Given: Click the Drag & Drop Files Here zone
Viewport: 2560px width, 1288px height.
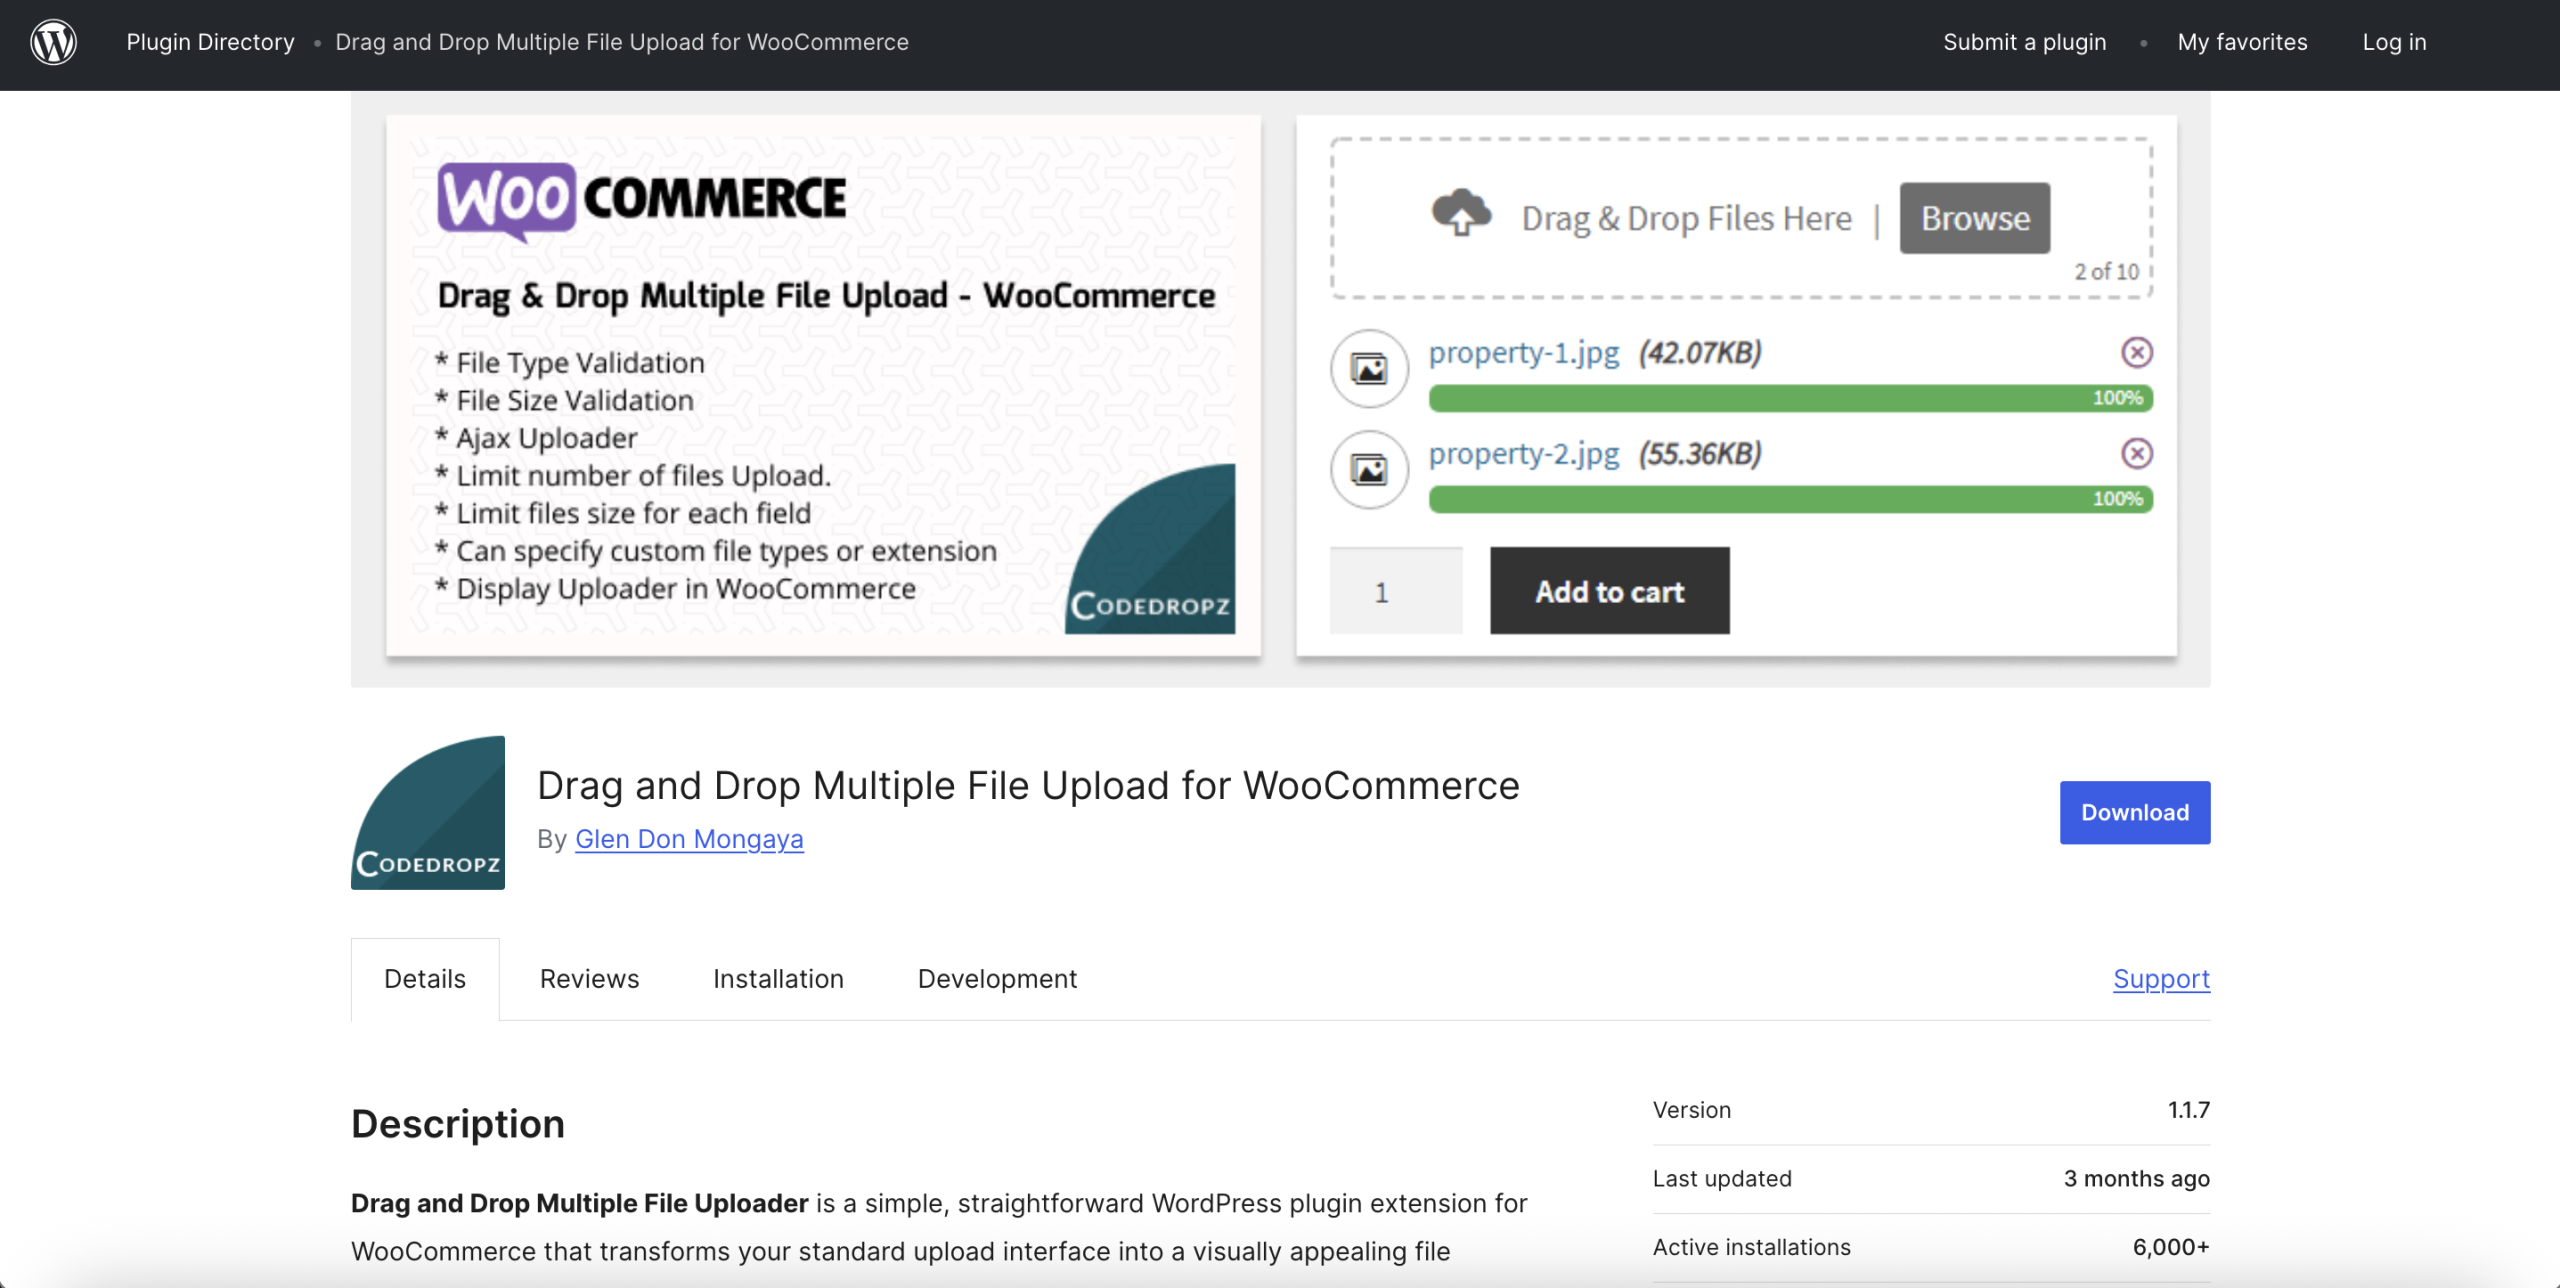Looking at the screenshot, I should [1741, 218].
